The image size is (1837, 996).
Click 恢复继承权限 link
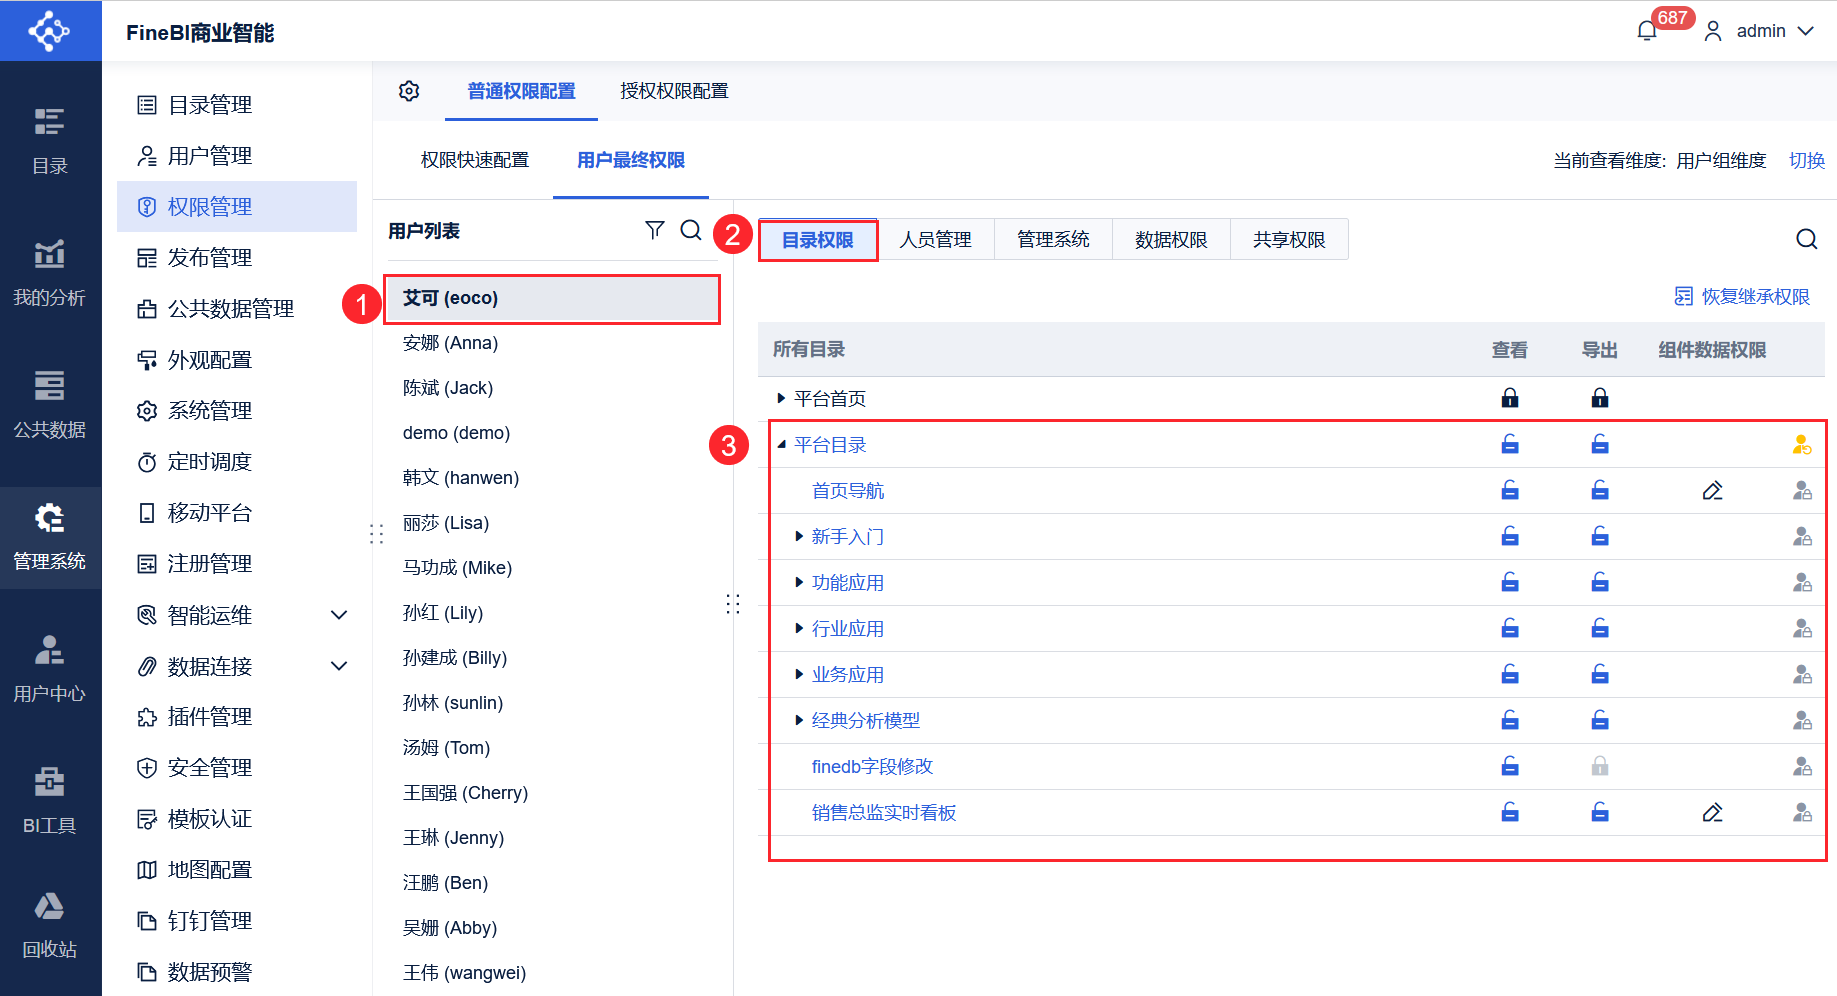point(1742,297)
